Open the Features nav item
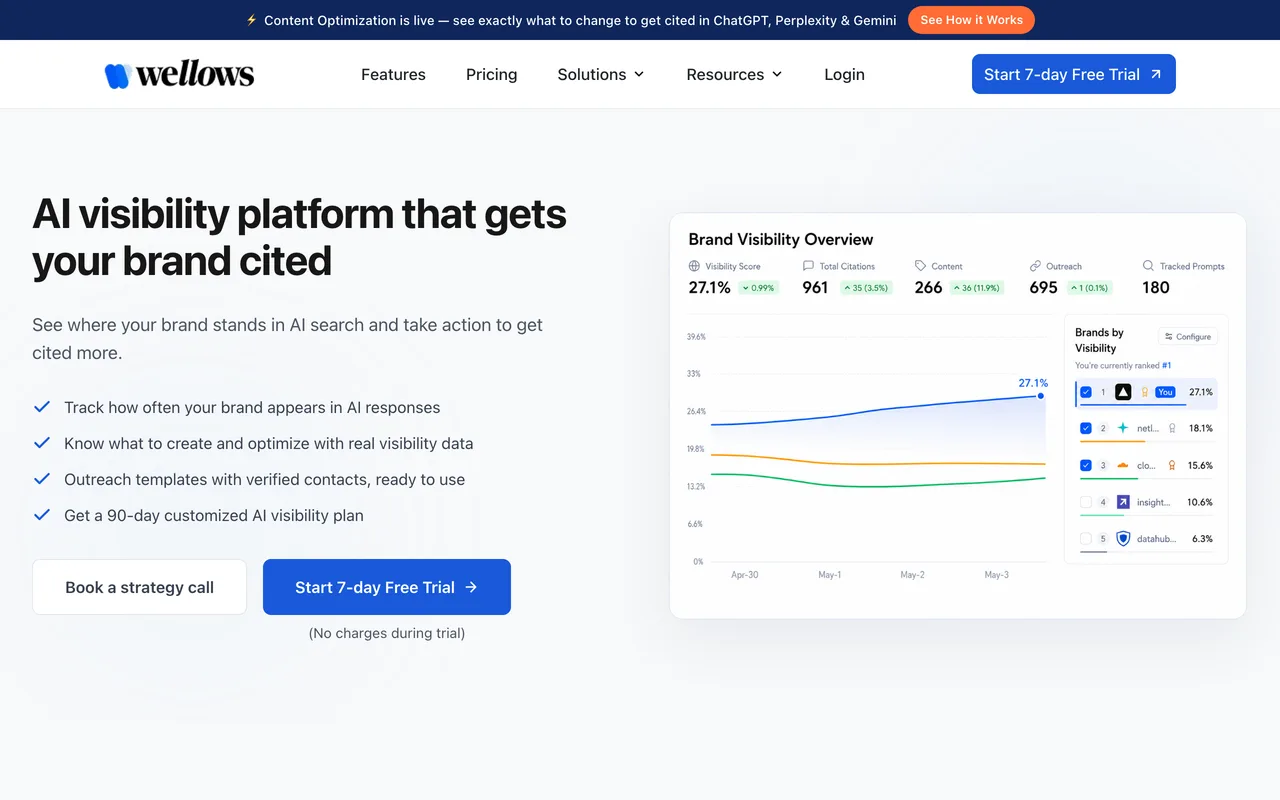Screen dimensions: 1280x800 coord(393,74)
